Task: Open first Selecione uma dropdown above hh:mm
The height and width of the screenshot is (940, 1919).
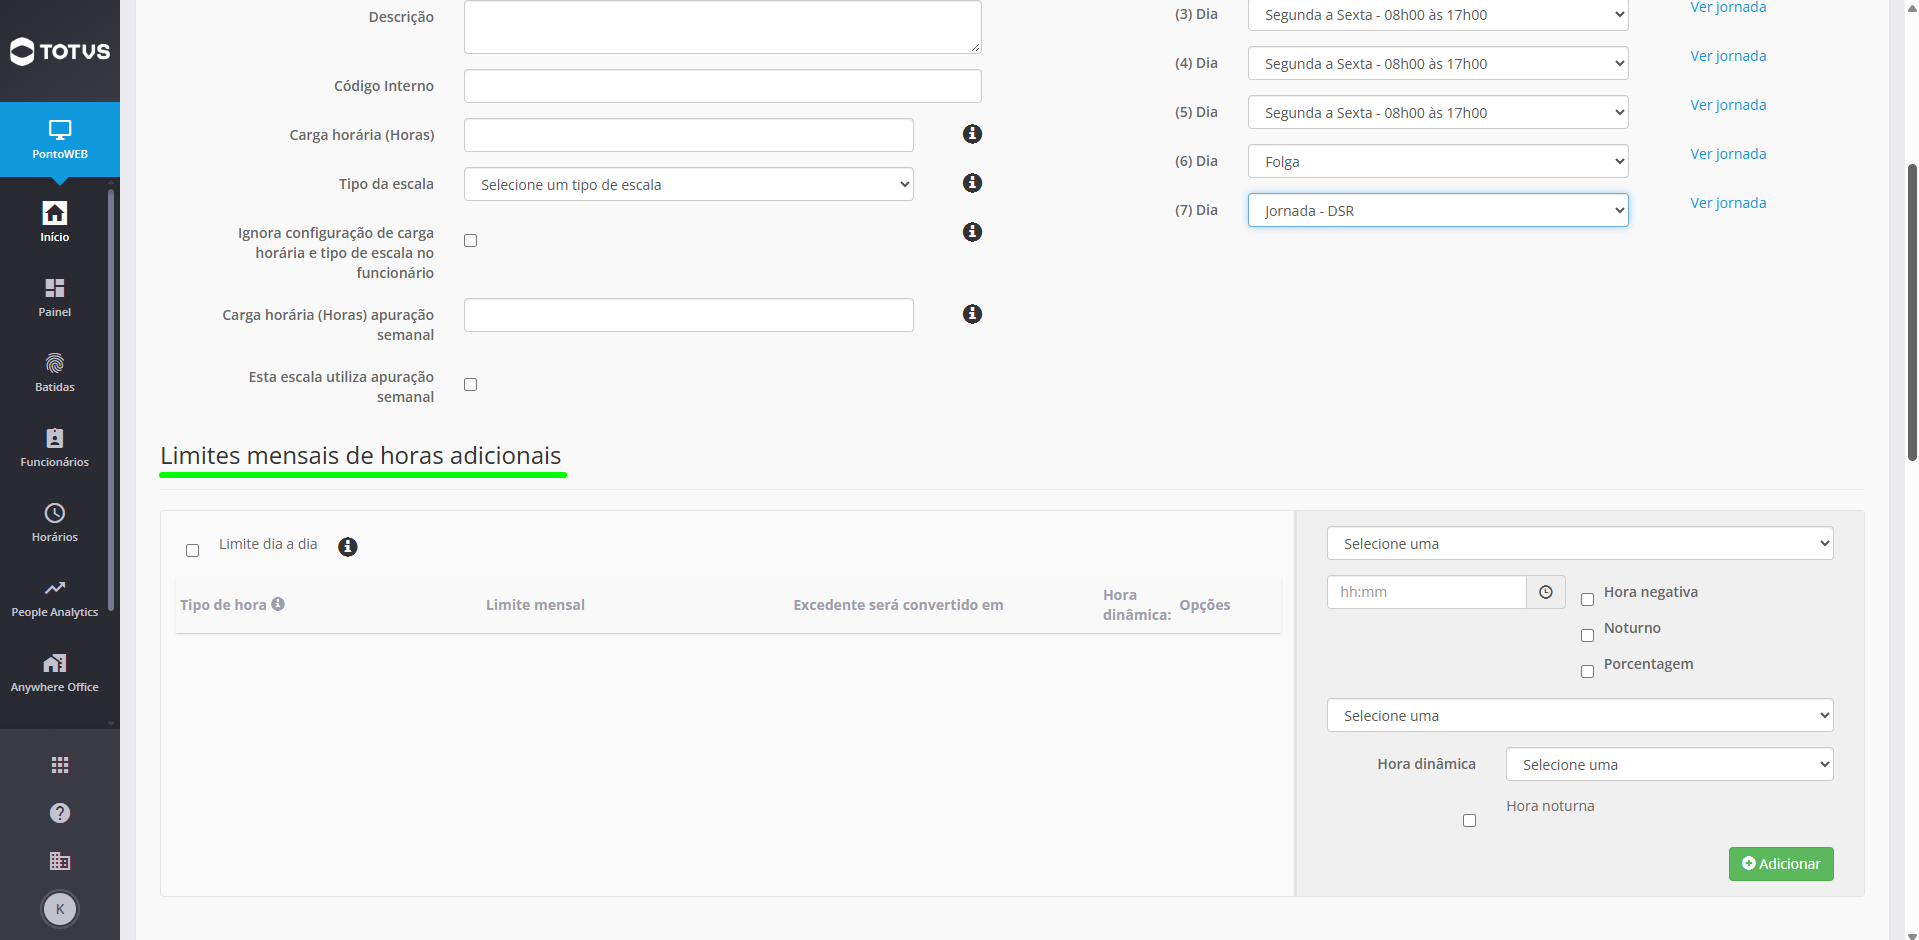Action: [x=1580, y=543]
